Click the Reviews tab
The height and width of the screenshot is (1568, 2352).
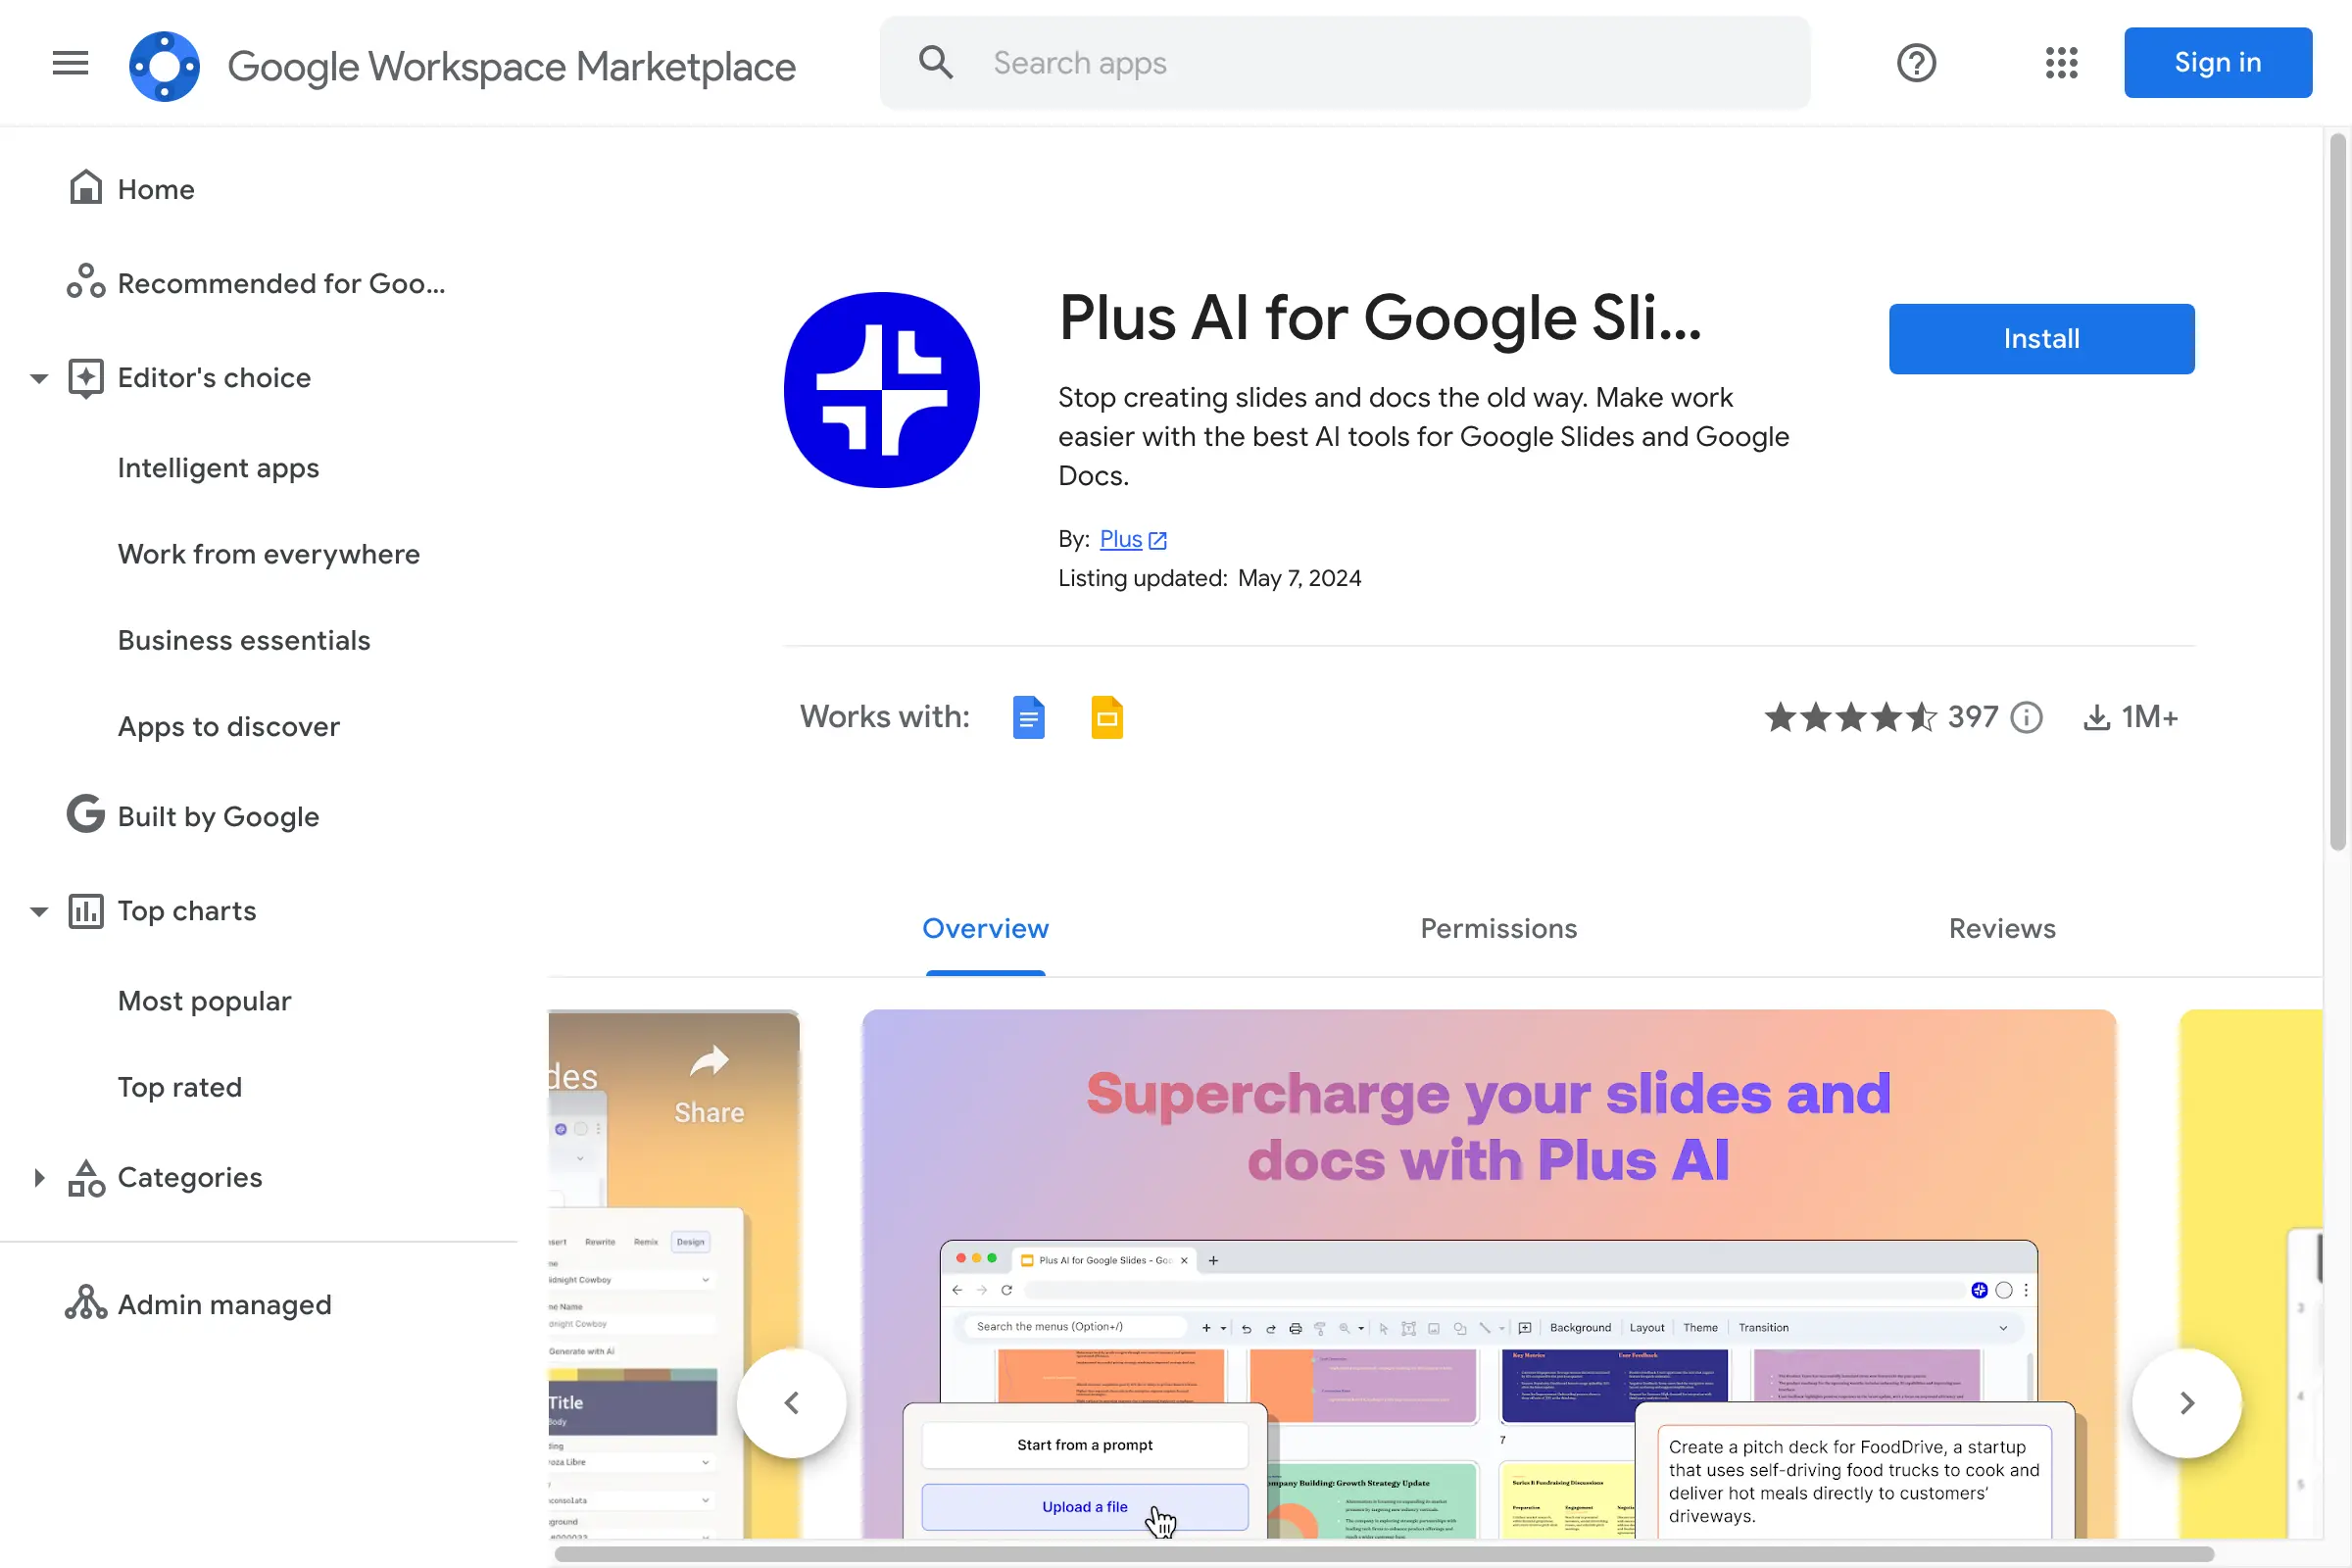(2002, 927)
